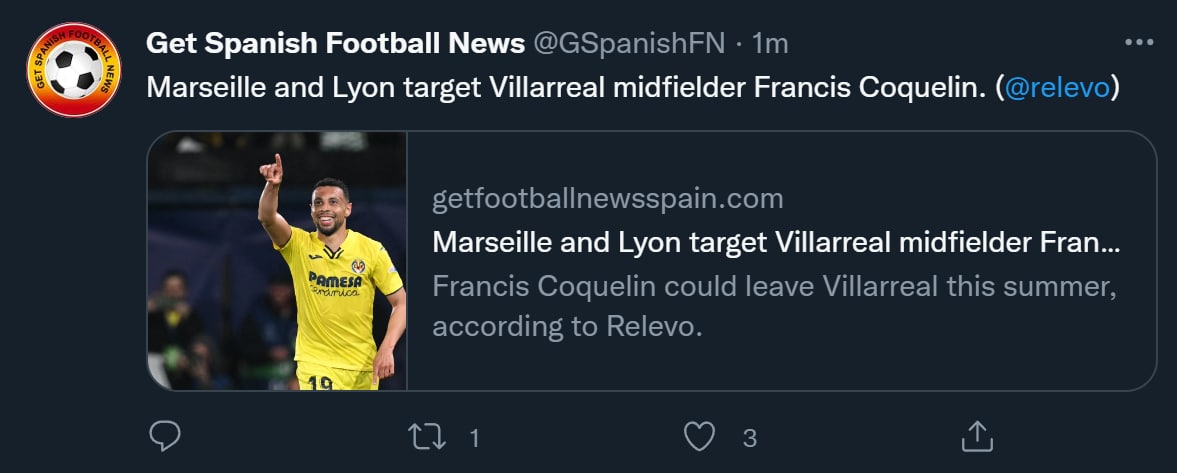Open the truncated card headline about Marseille and Lyon

click(776, 243)
